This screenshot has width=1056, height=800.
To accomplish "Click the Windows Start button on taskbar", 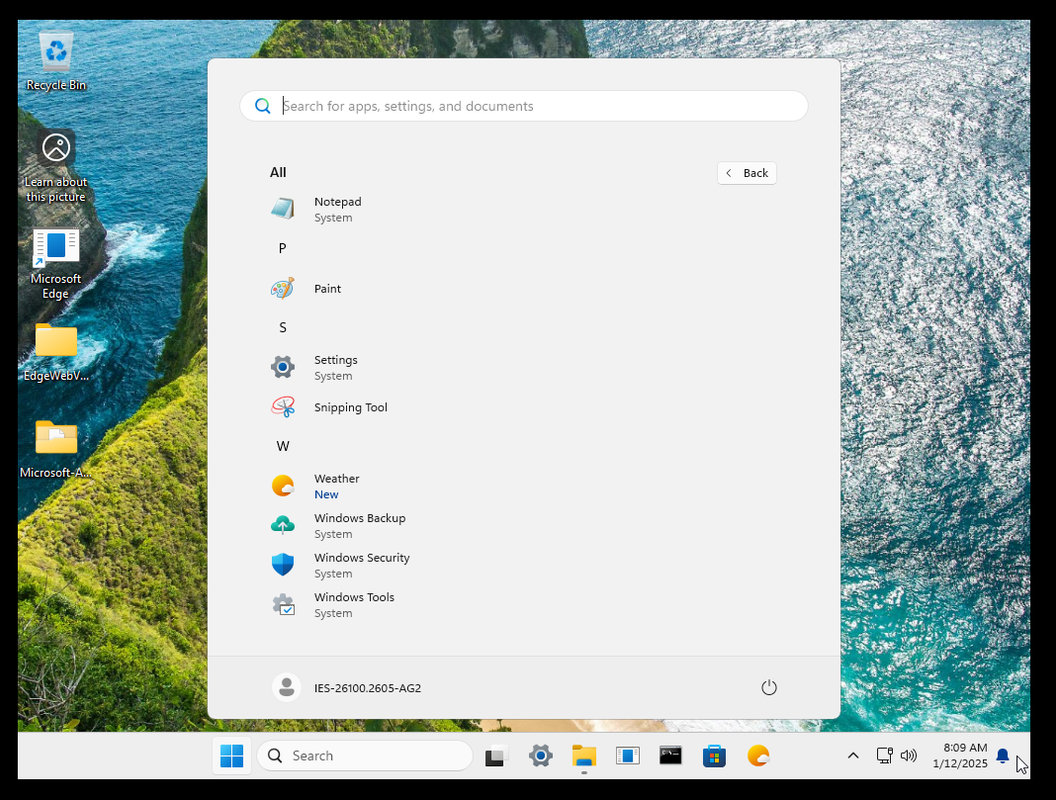I will (232, 756).
